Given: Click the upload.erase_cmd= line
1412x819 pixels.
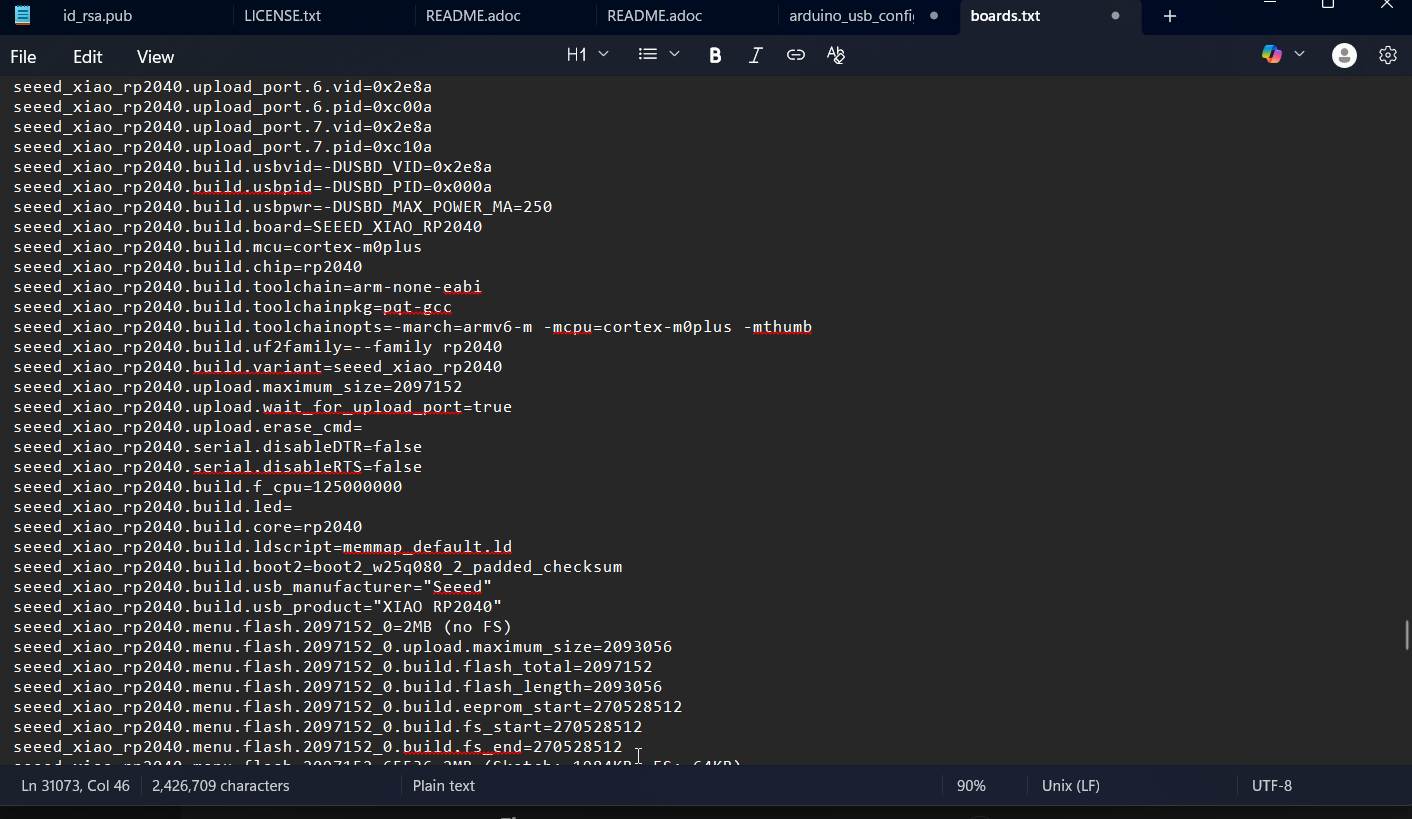Looking at the screenshot, I should click(188, 427).
